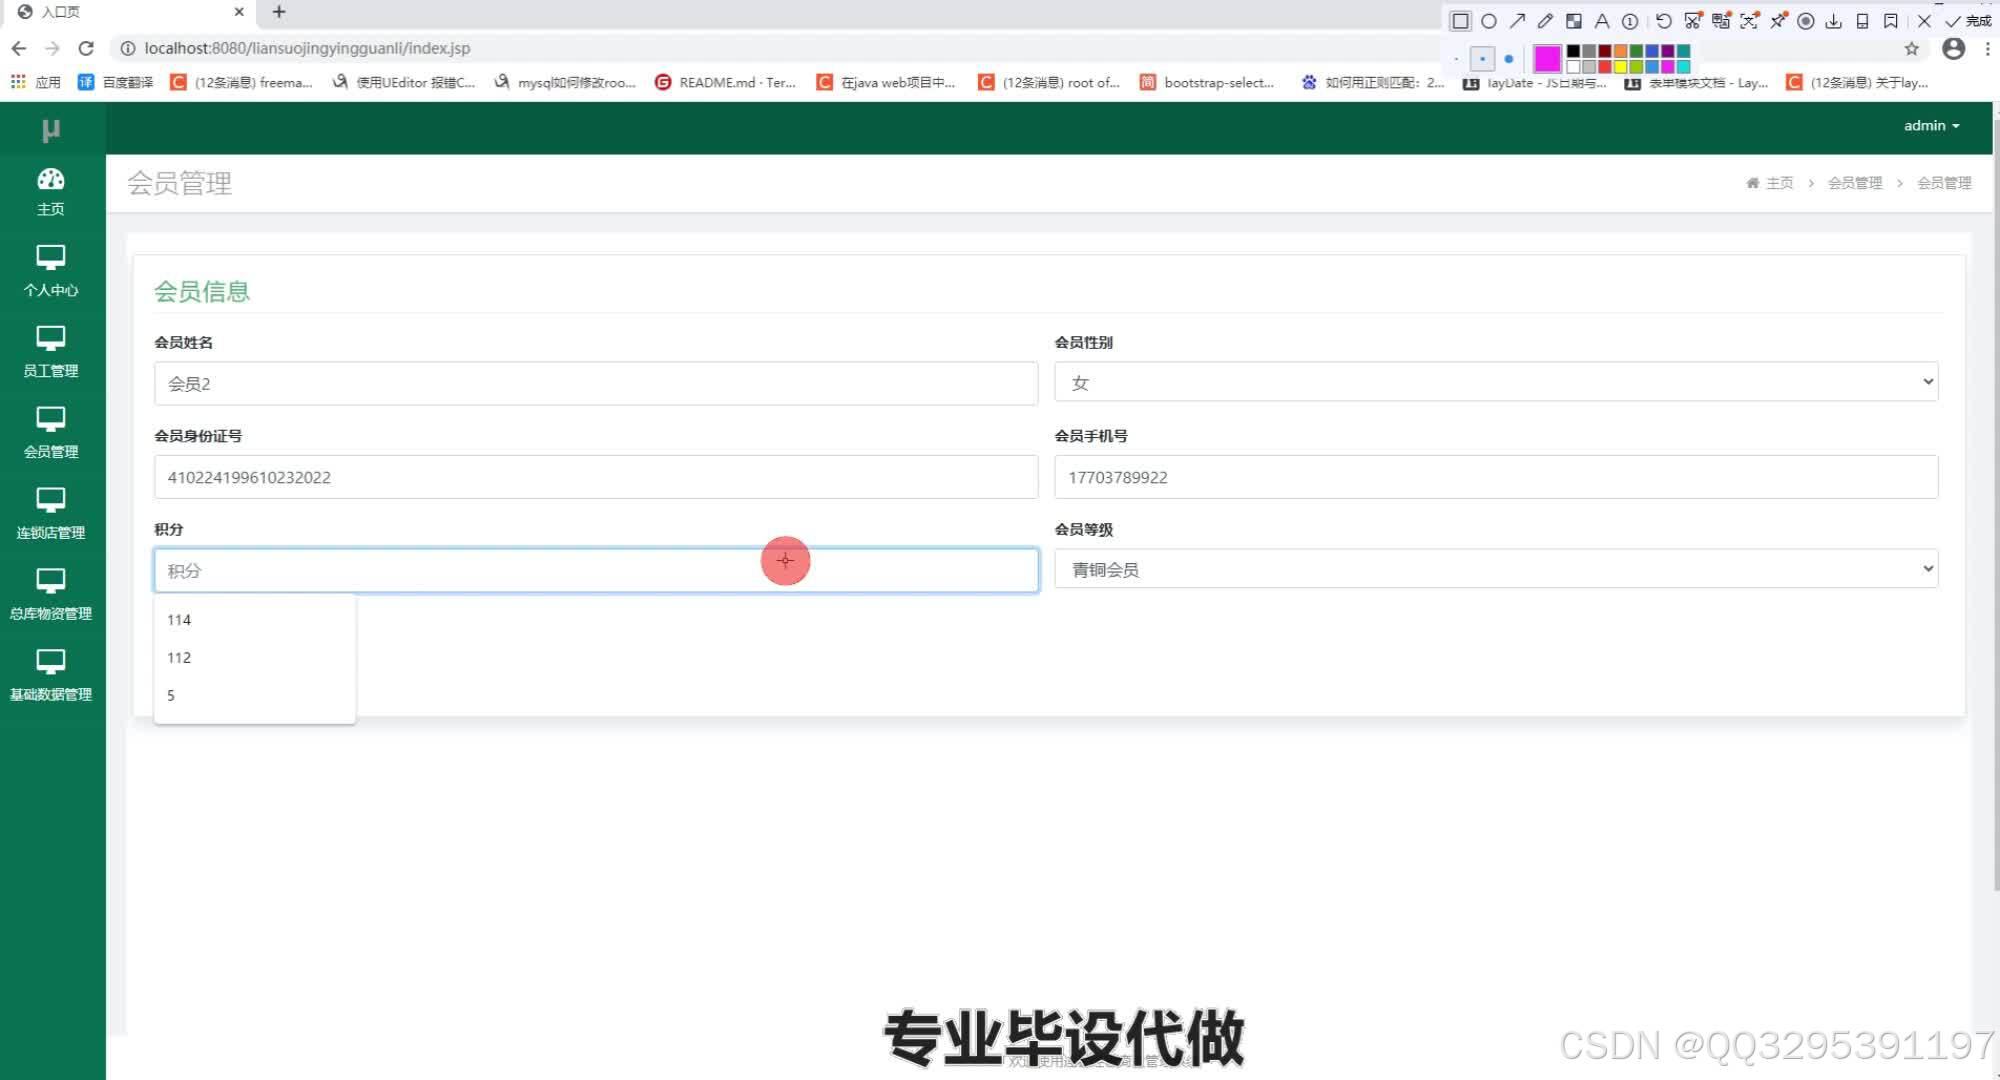Click the bookmark collect icon
Viewport: 2000px width, 1080px height.
point(1890,21)
